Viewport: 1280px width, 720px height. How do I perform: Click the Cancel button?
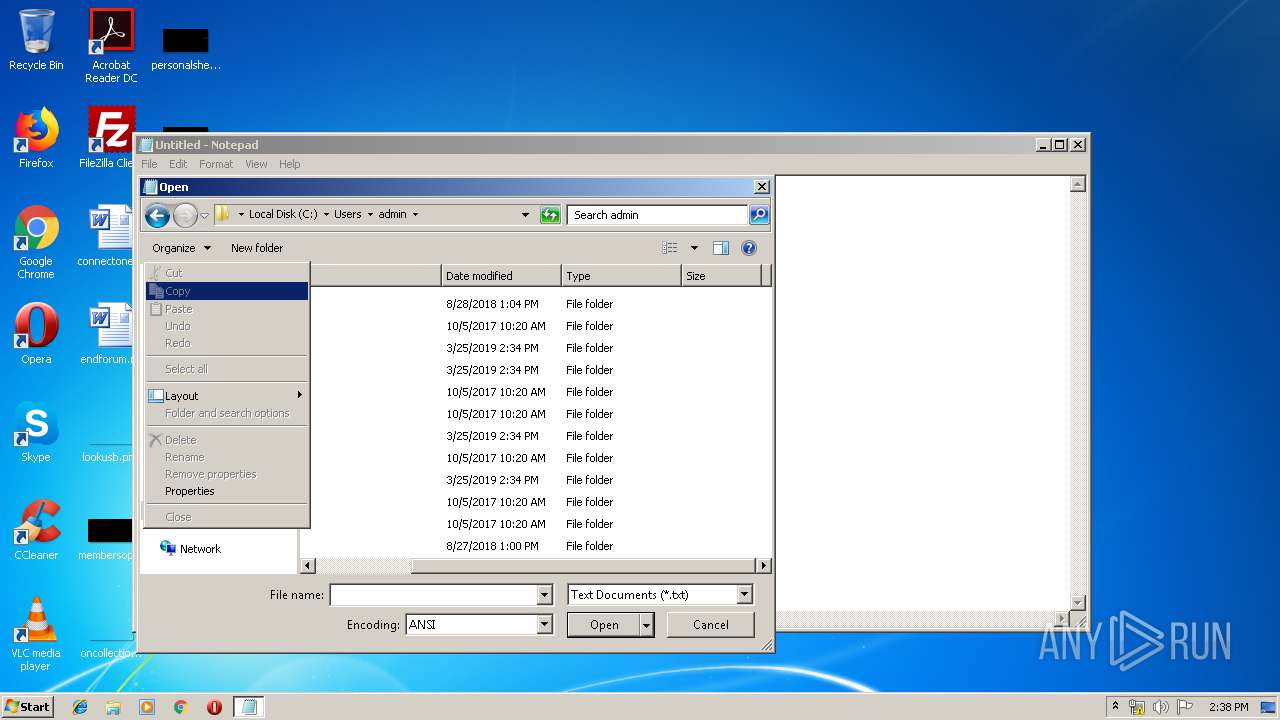pos(711,625)
